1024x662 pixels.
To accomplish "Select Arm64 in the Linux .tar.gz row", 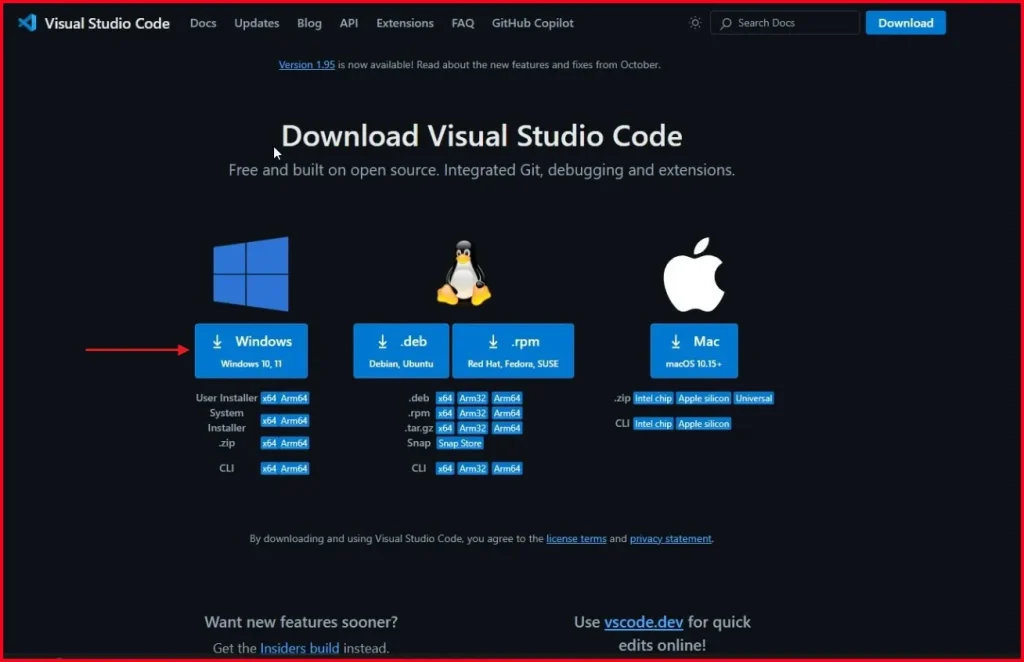I will pyautogui.click(x=507, y=428).
